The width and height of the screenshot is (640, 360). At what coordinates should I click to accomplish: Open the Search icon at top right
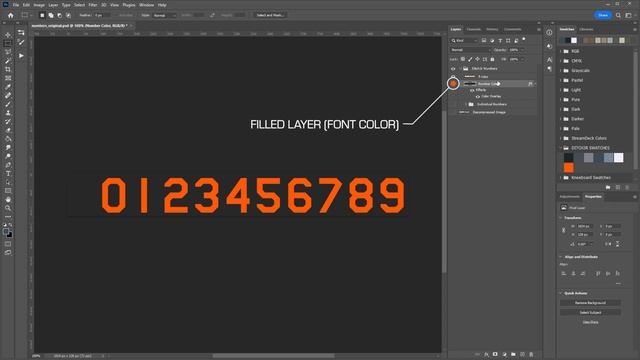click(x=618, y=15)
